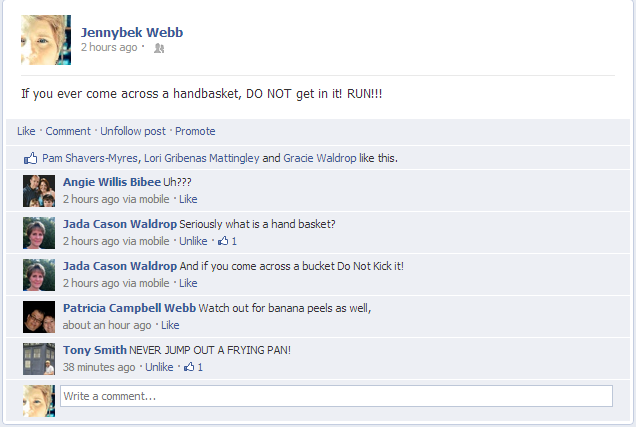Screen dimensions: 636x427
Task: Open Pam Shavers-Myres's profile from the likes list
Action: point(90,158)
